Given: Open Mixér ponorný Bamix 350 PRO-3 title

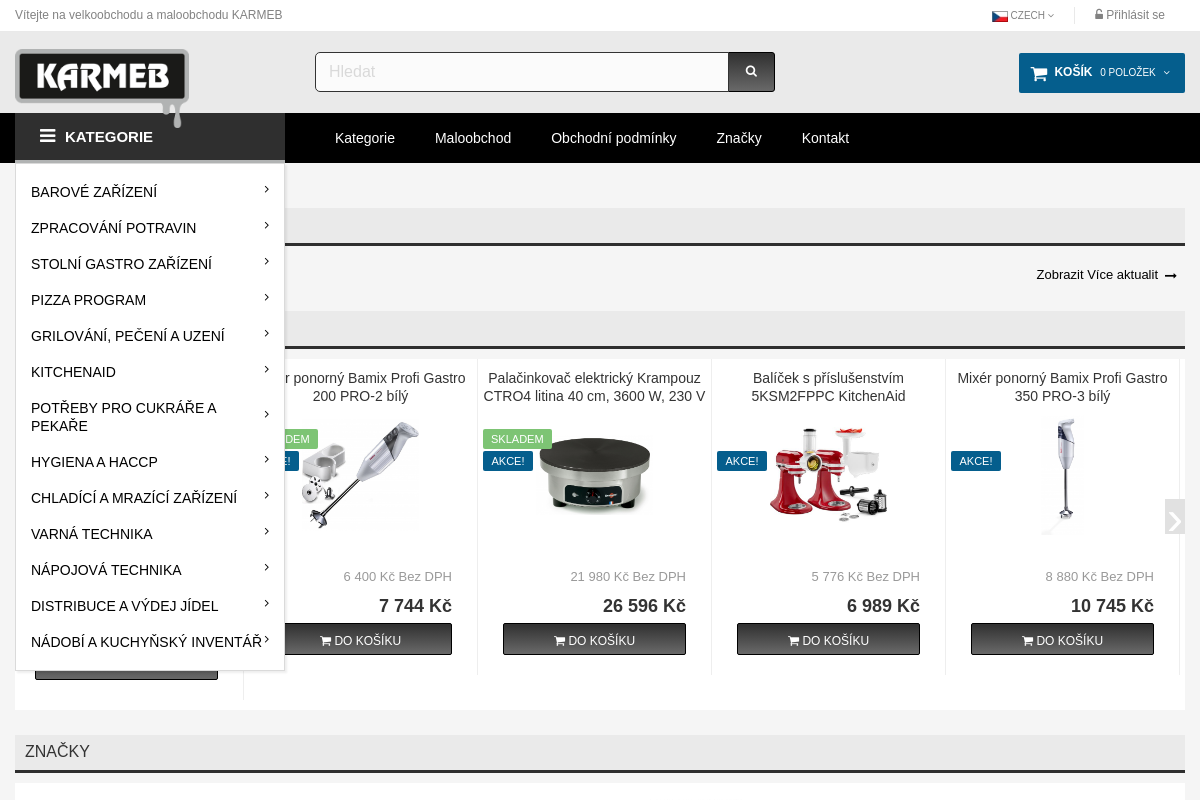Looking at the screenshot, I should click(x=1062, y=387).
